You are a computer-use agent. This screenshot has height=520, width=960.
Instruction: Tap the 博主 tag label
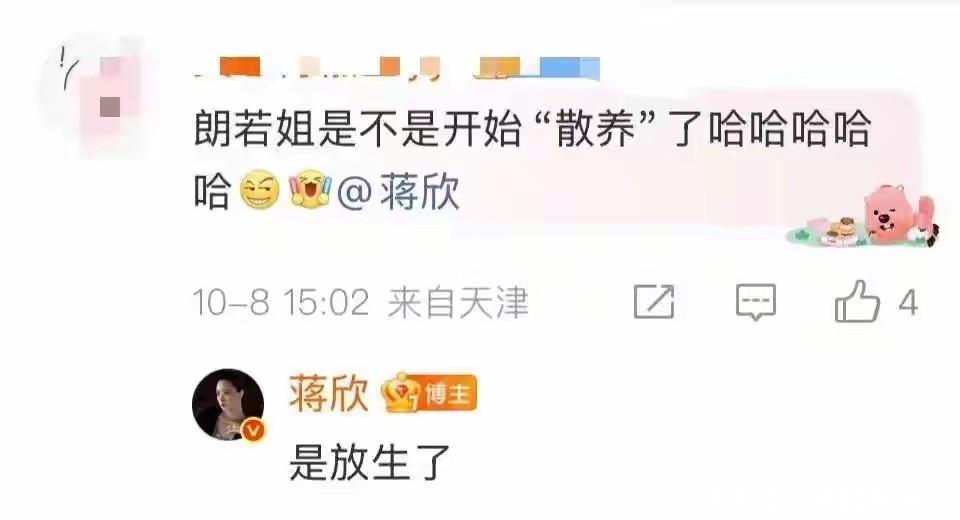448,393
